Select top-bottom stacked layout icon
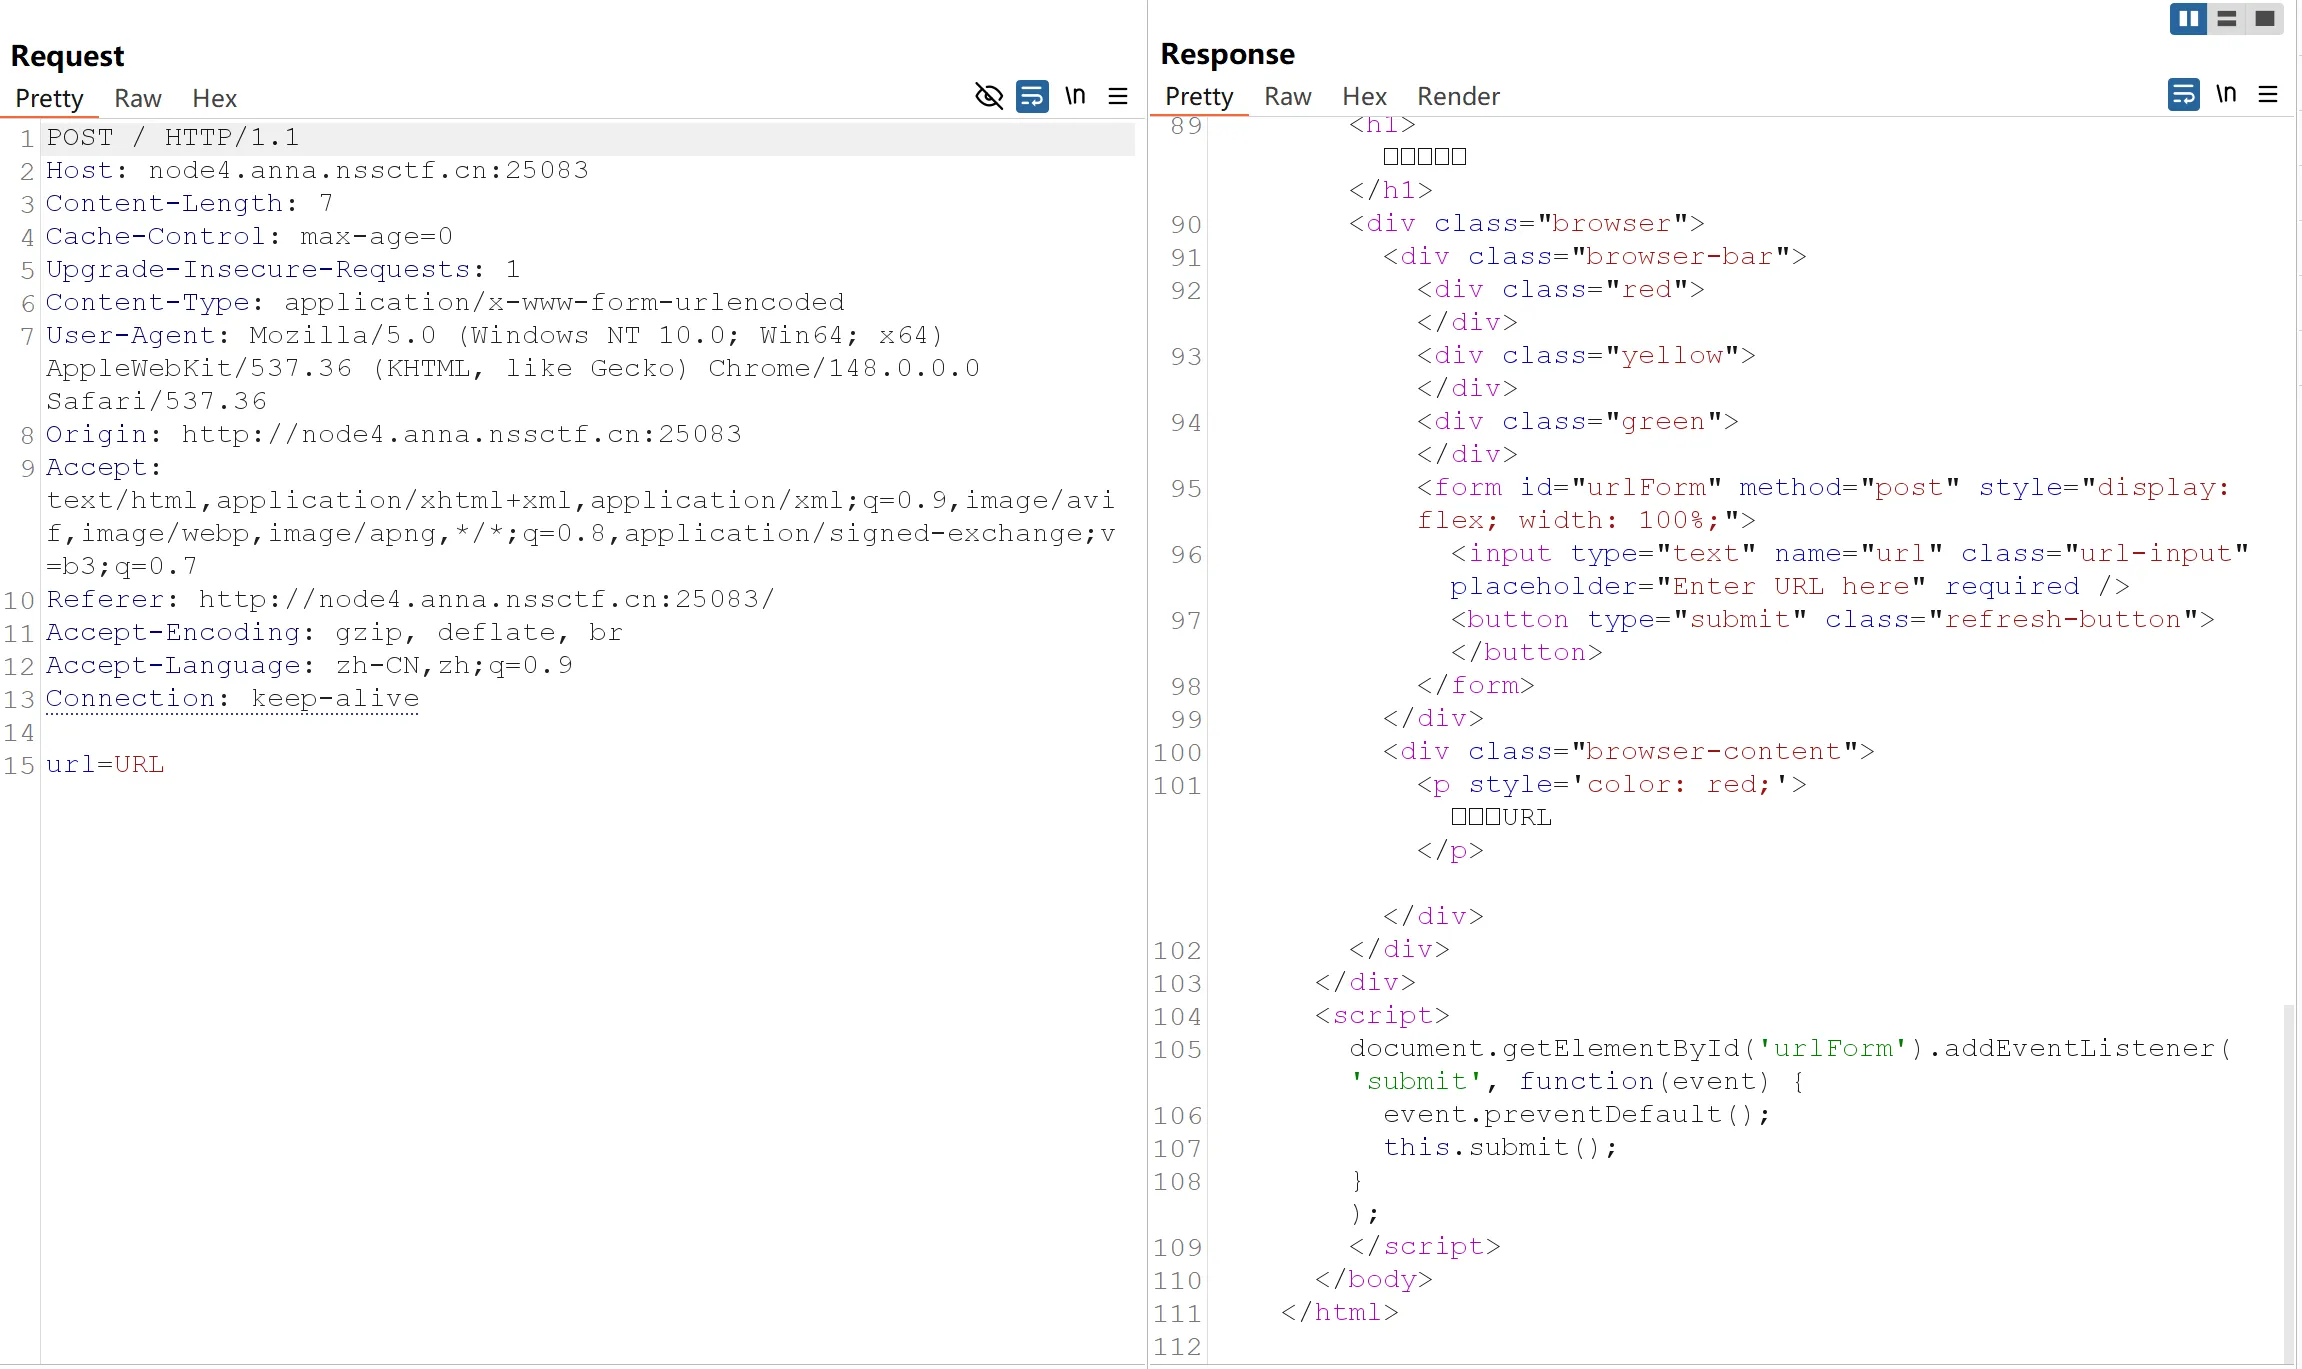This screenshot has height=1369, width=2302. click(x=2226, y=18)
